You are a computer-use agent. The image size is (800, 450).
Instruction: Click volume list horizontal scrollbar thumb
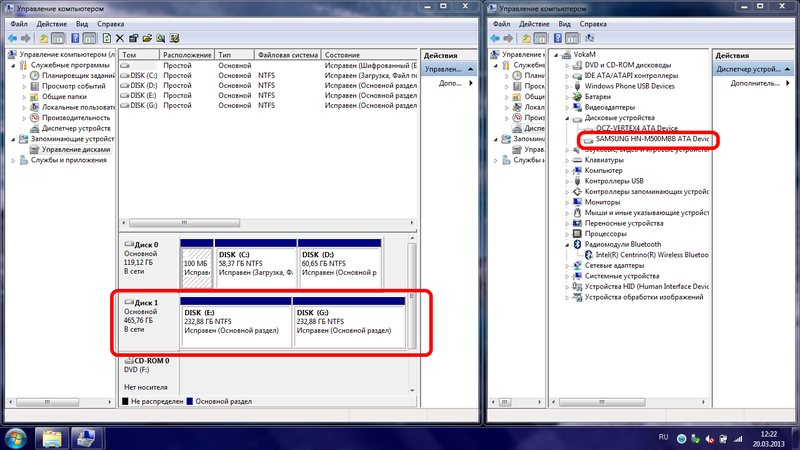(x=184, y=223)
